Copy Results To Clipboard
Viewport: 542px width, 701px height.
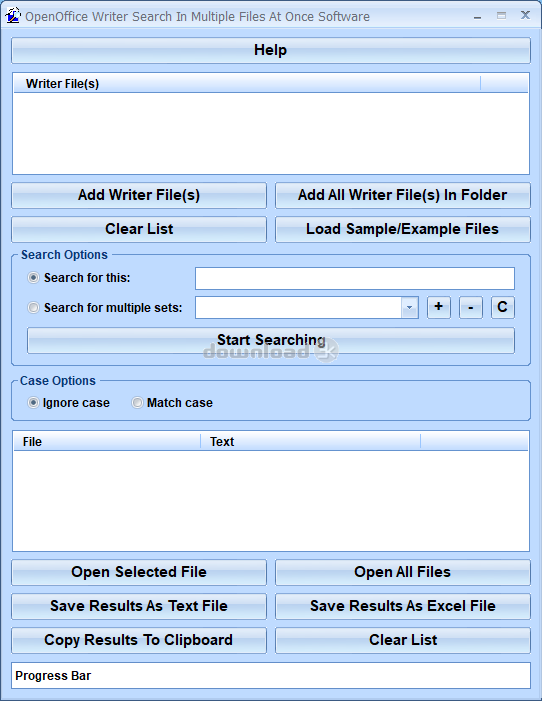[x=139, y=640]
